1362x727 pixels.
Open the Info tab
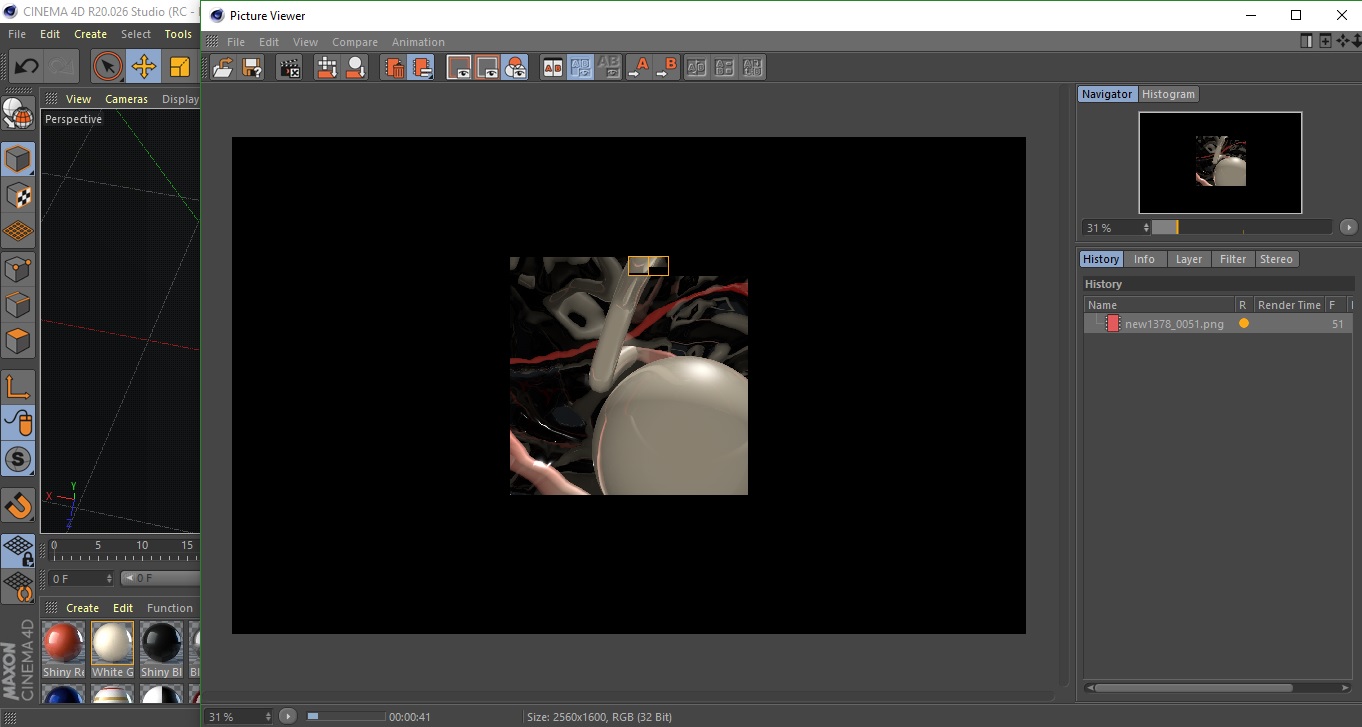pyautogui.click(x=1144, y=259)
